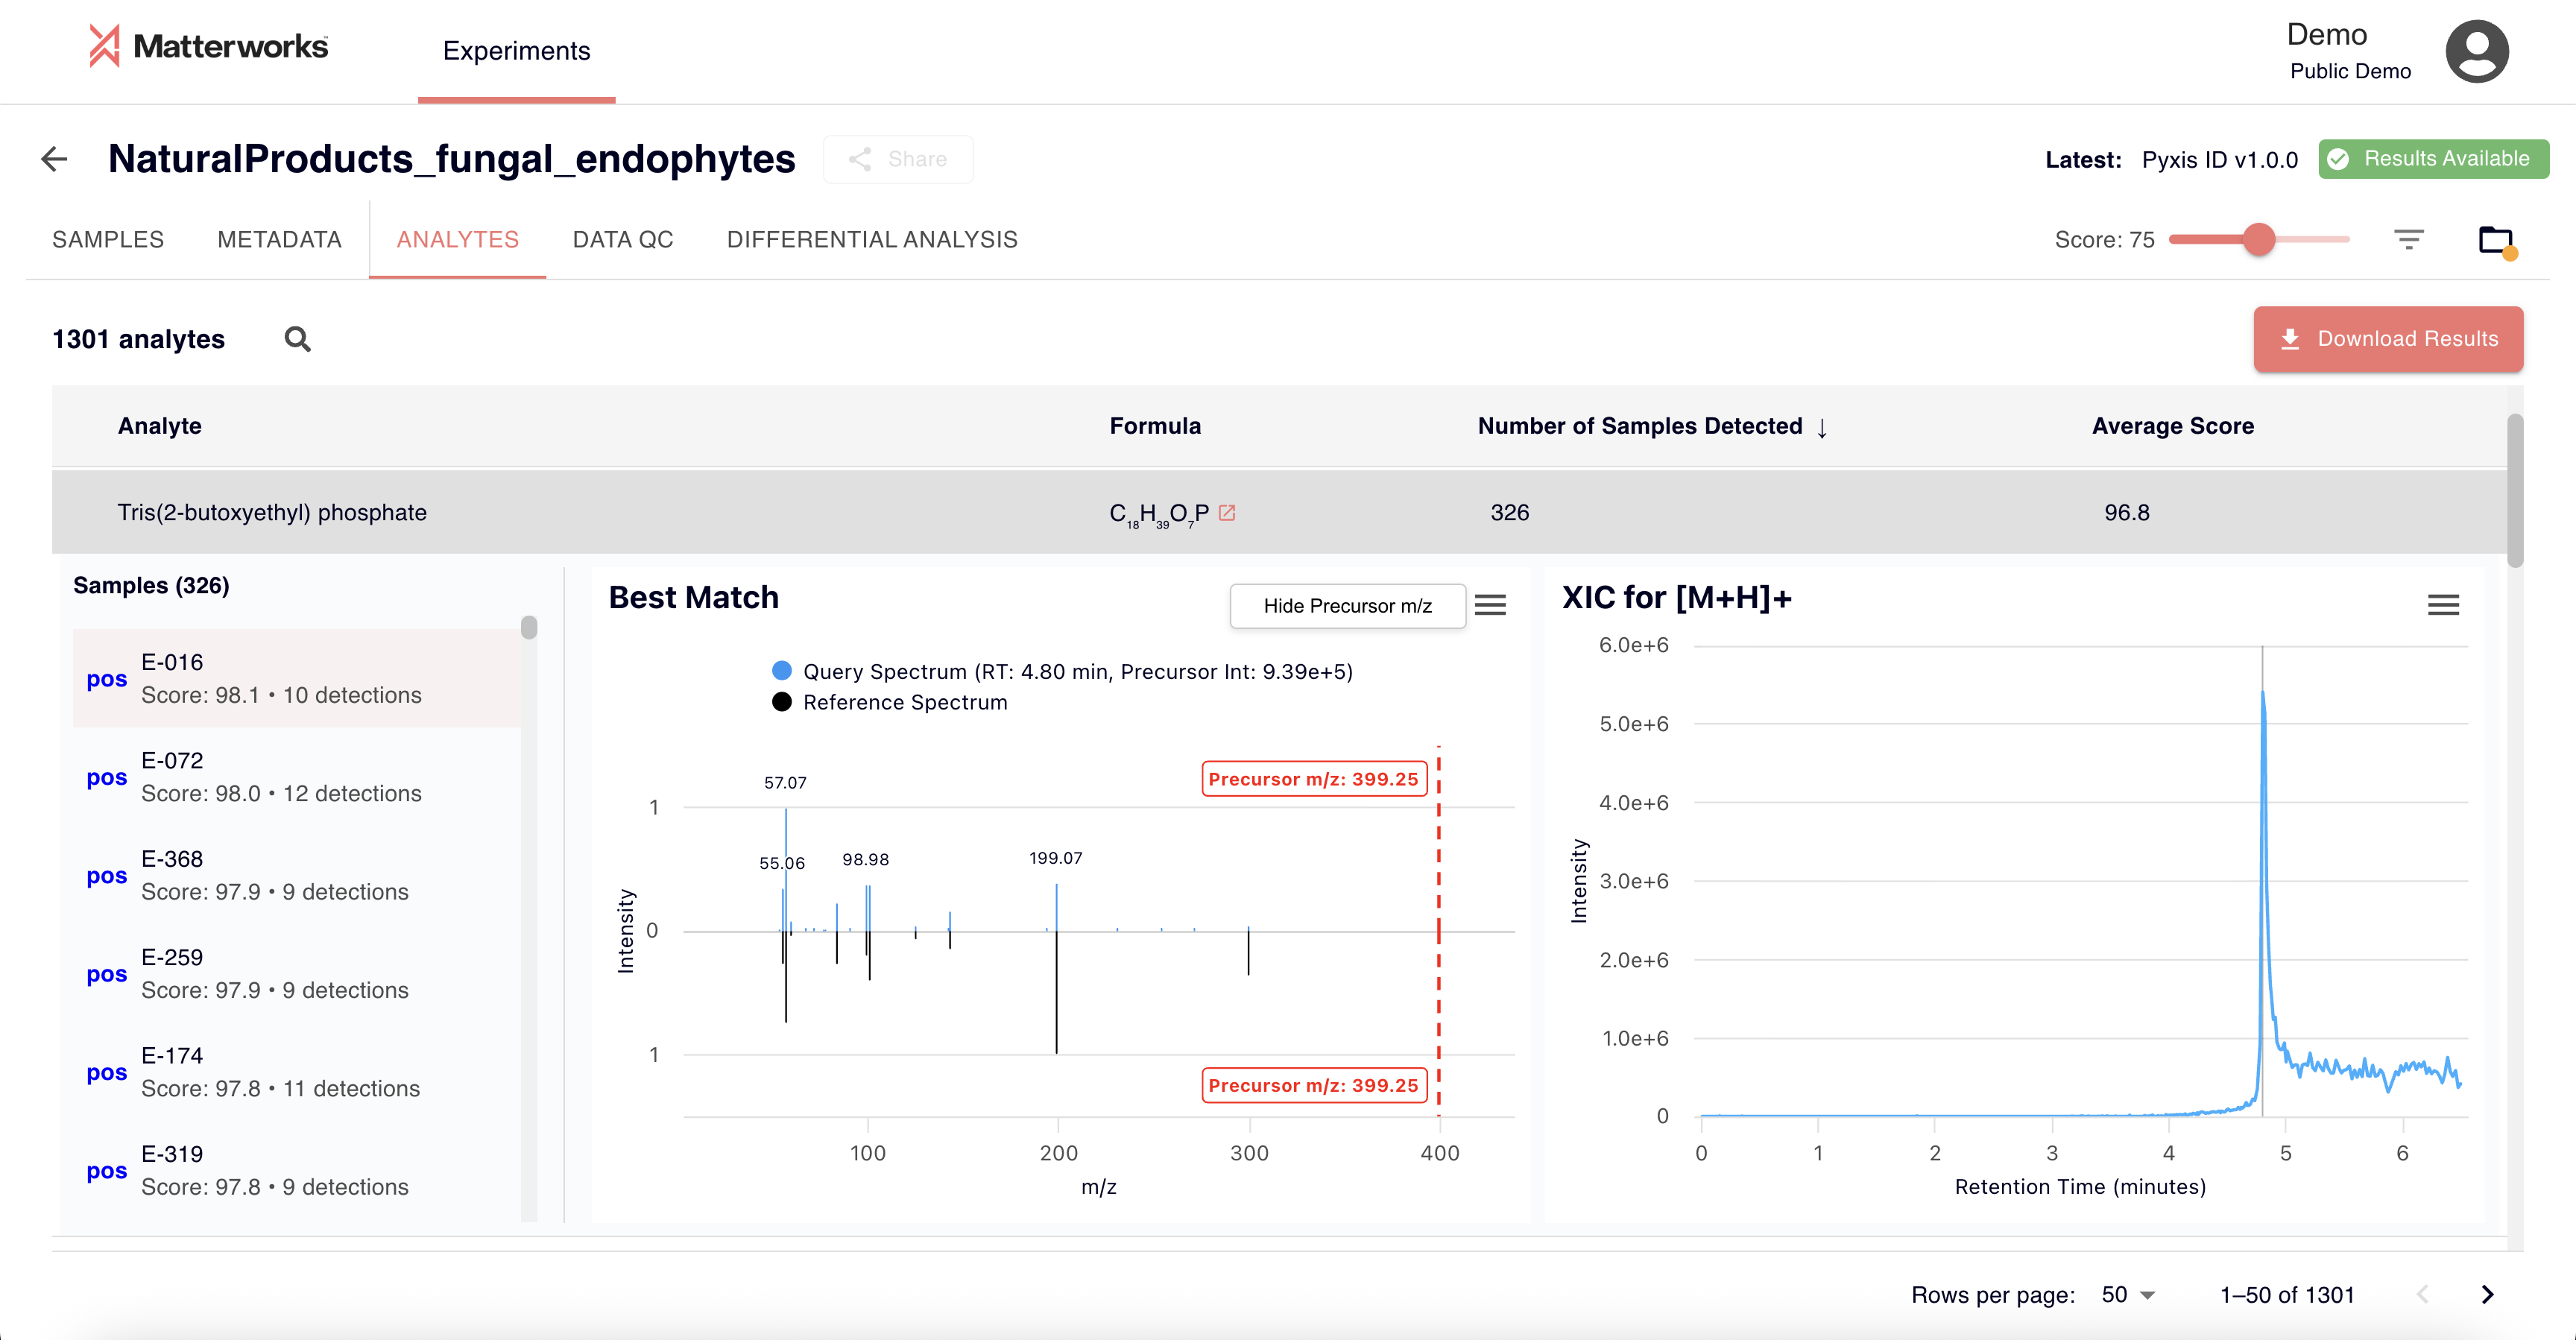2576x1340 pixels.
Task: Open the folder icon with orange notification dot
Action: (2495, 239)
